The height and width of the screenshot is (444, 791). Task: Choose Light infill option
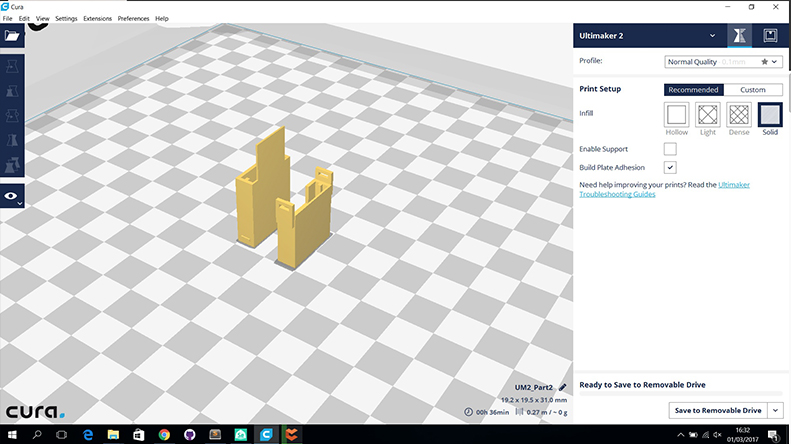point(708,115)
